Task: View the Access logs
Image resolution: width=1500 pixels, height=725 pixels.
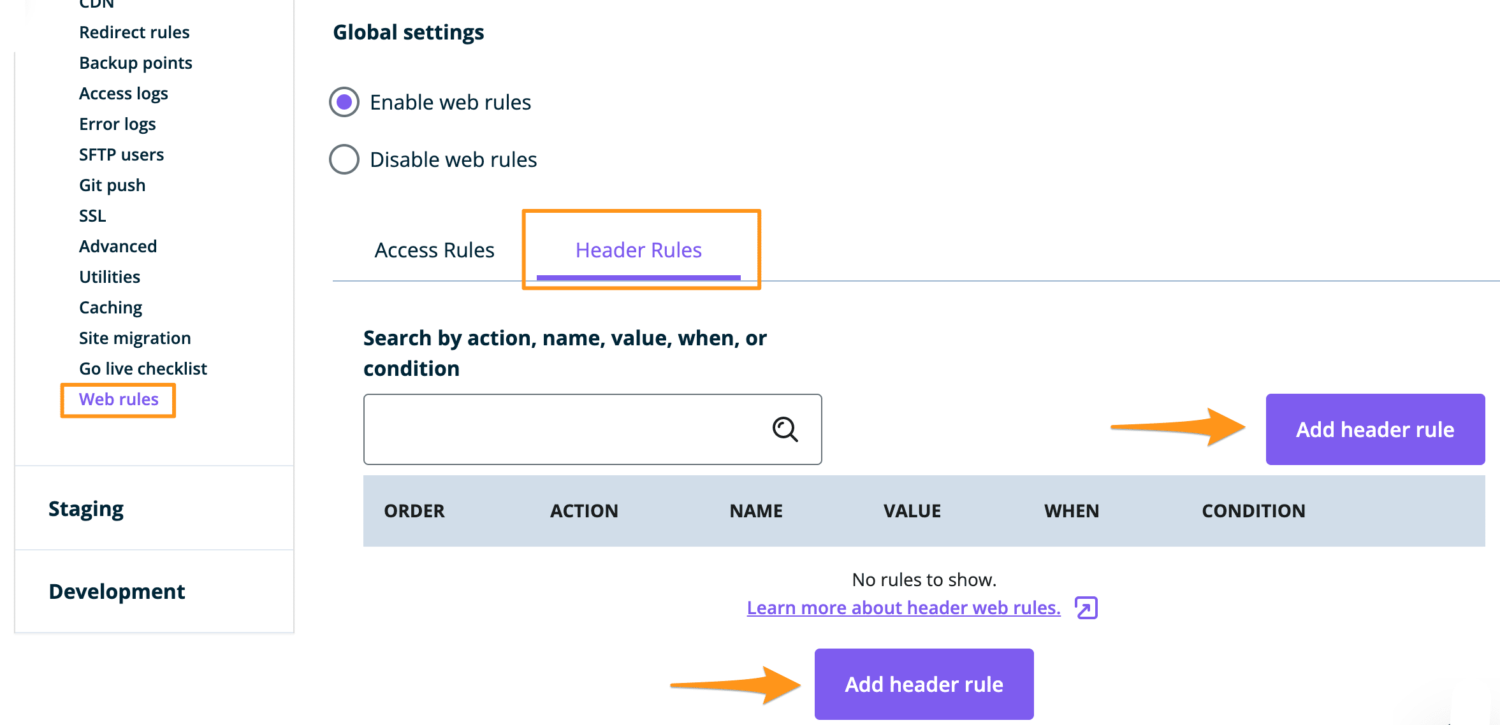Action: [123, 93]
